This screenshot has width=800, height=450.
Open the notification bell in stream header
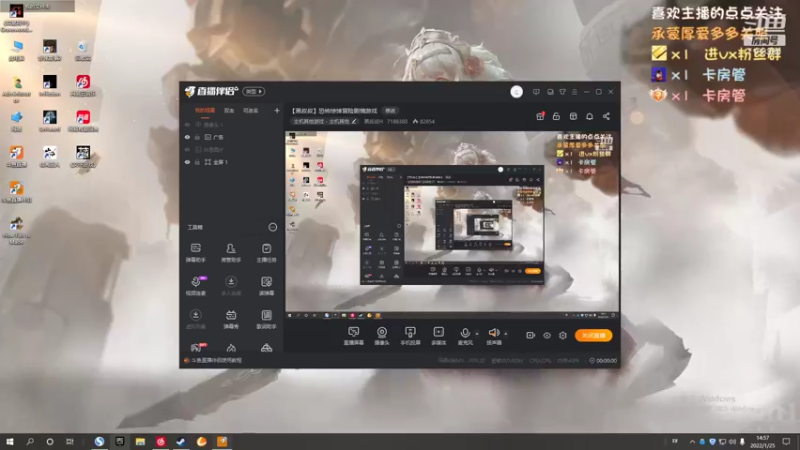click(x=589, y=116)
